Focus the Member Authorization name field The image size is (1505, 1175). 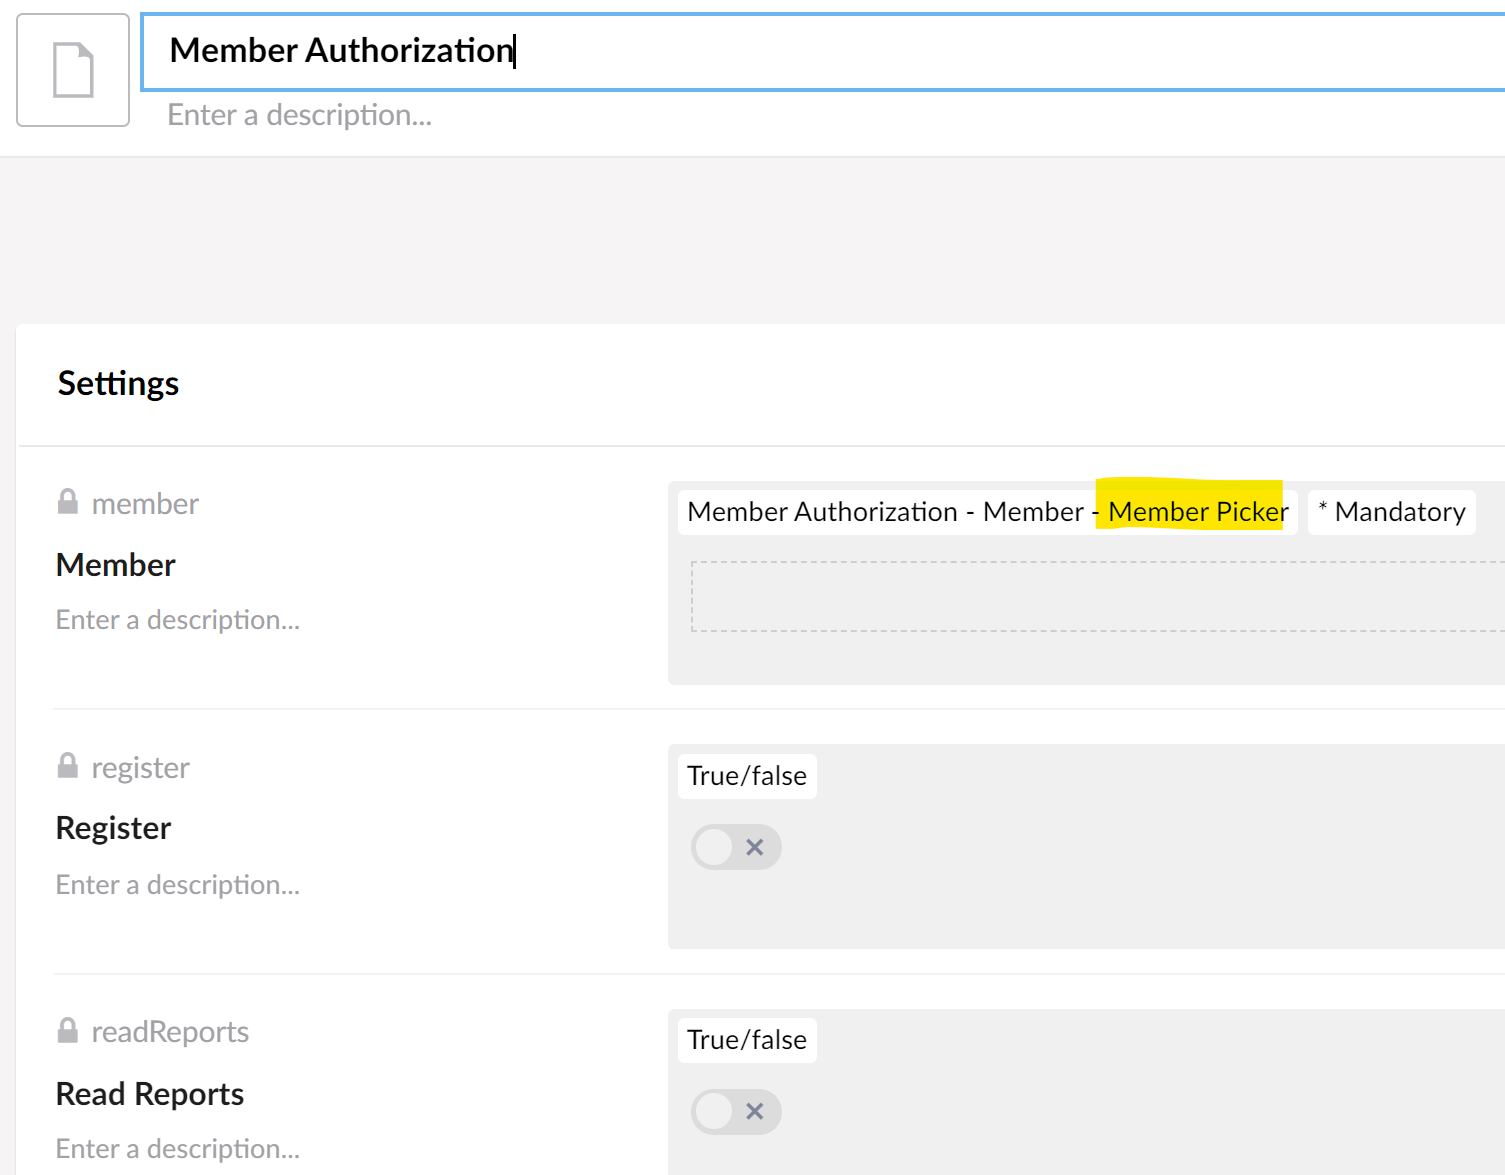point(820,51)
